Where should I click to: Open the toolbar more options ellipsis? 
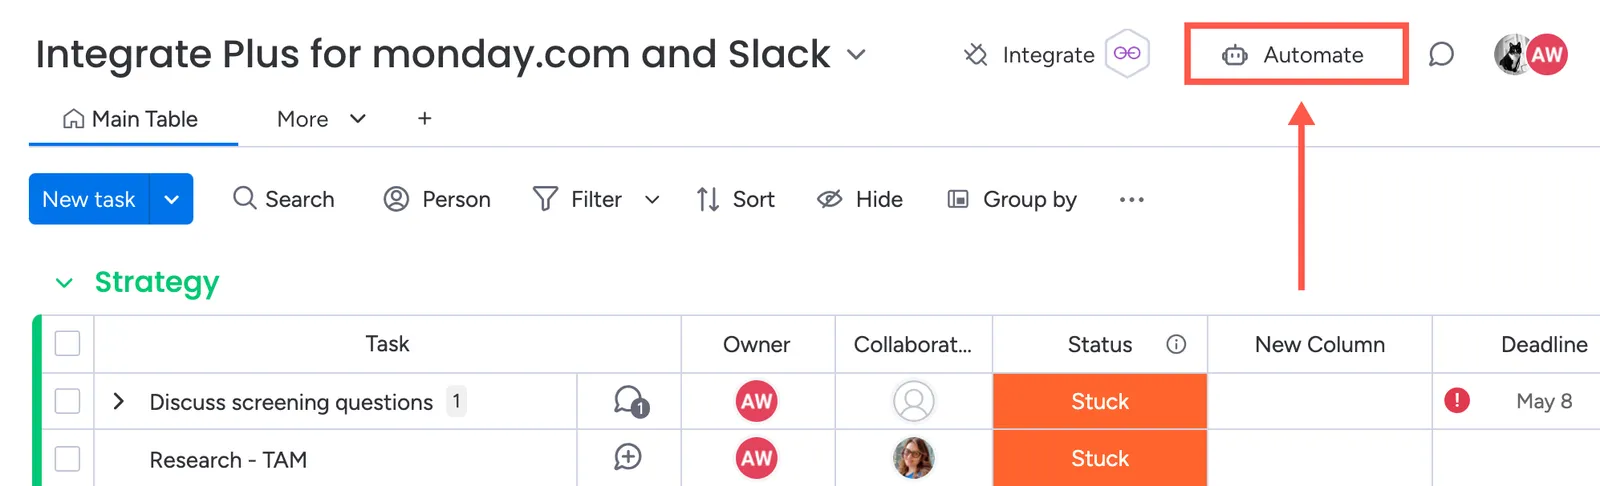[x=1132, y=200]
